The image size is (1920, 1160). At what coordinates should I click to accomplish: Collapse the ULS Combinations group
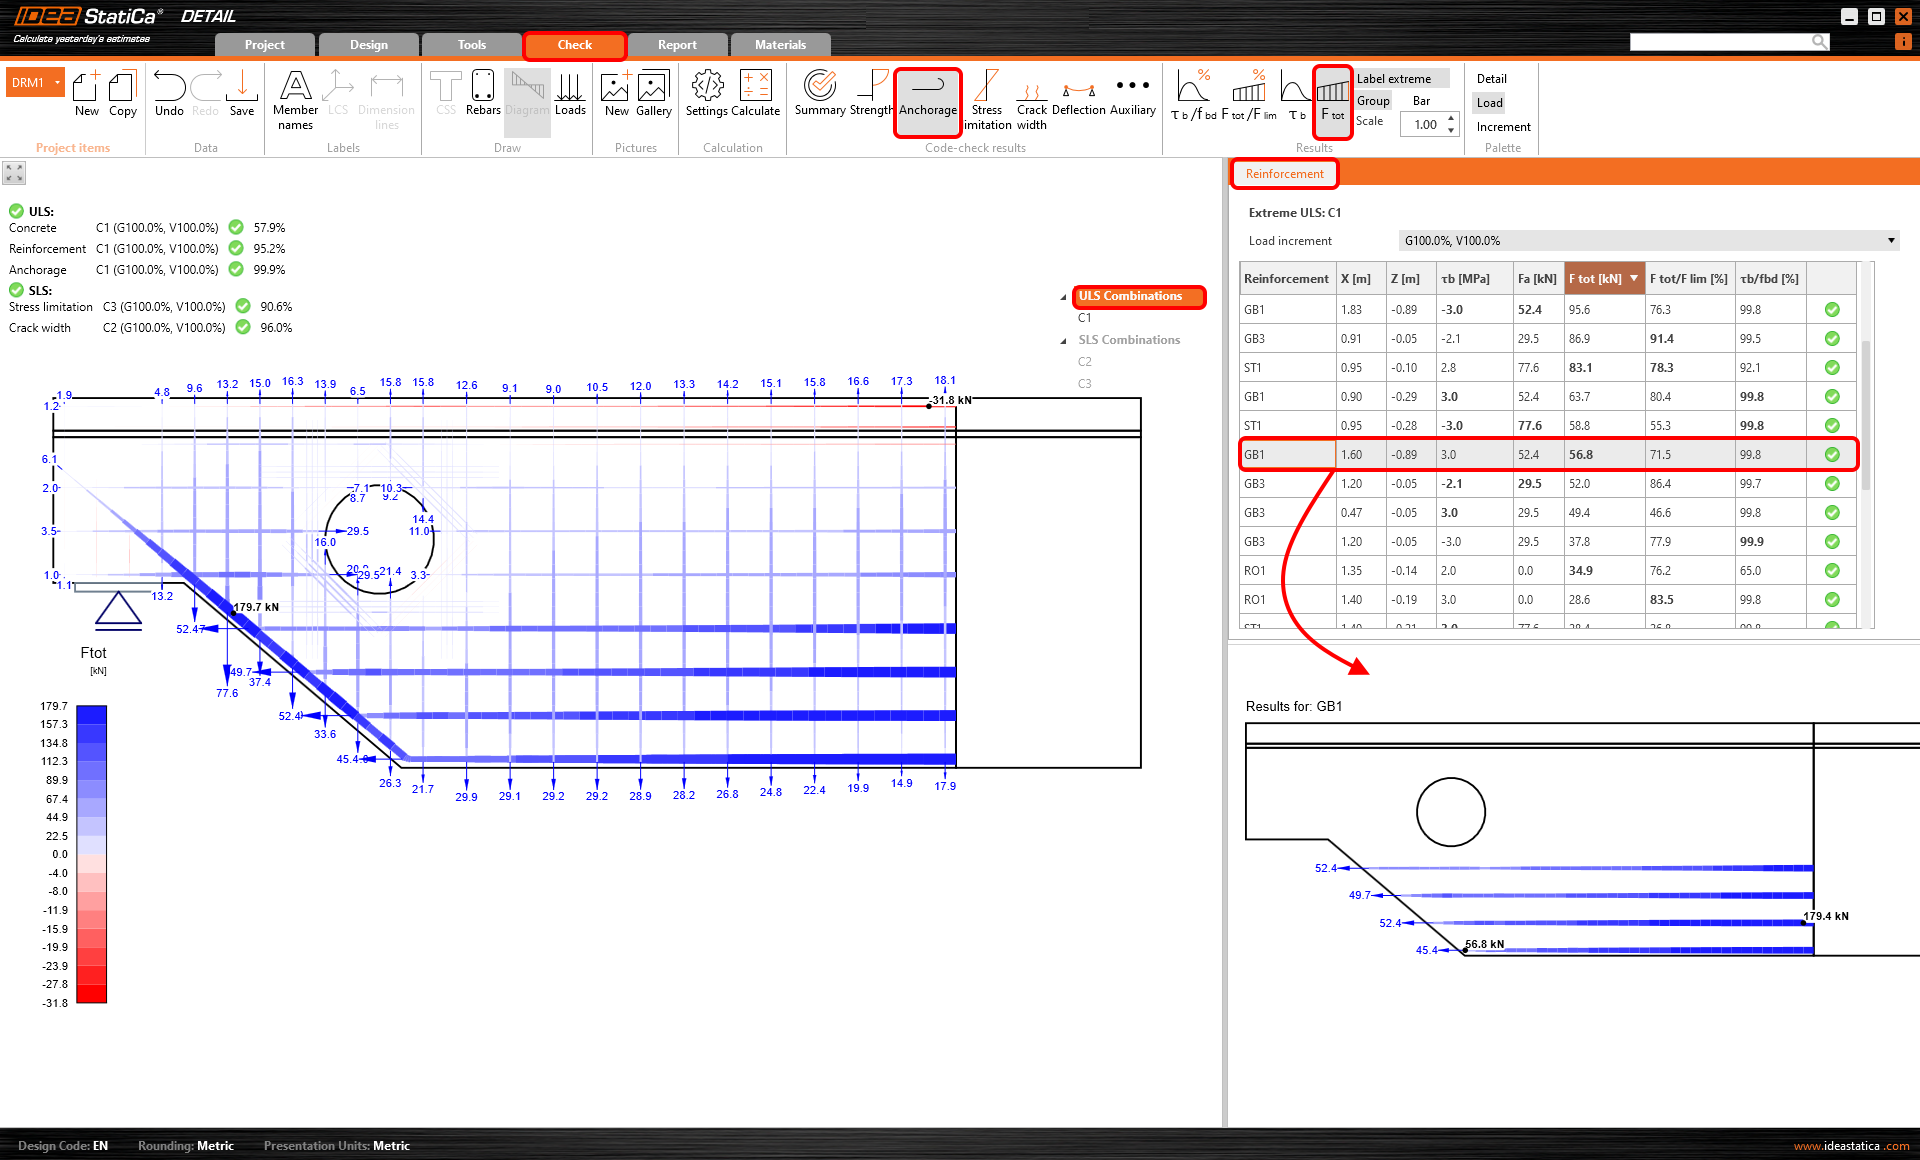[x=1064, y=297]
